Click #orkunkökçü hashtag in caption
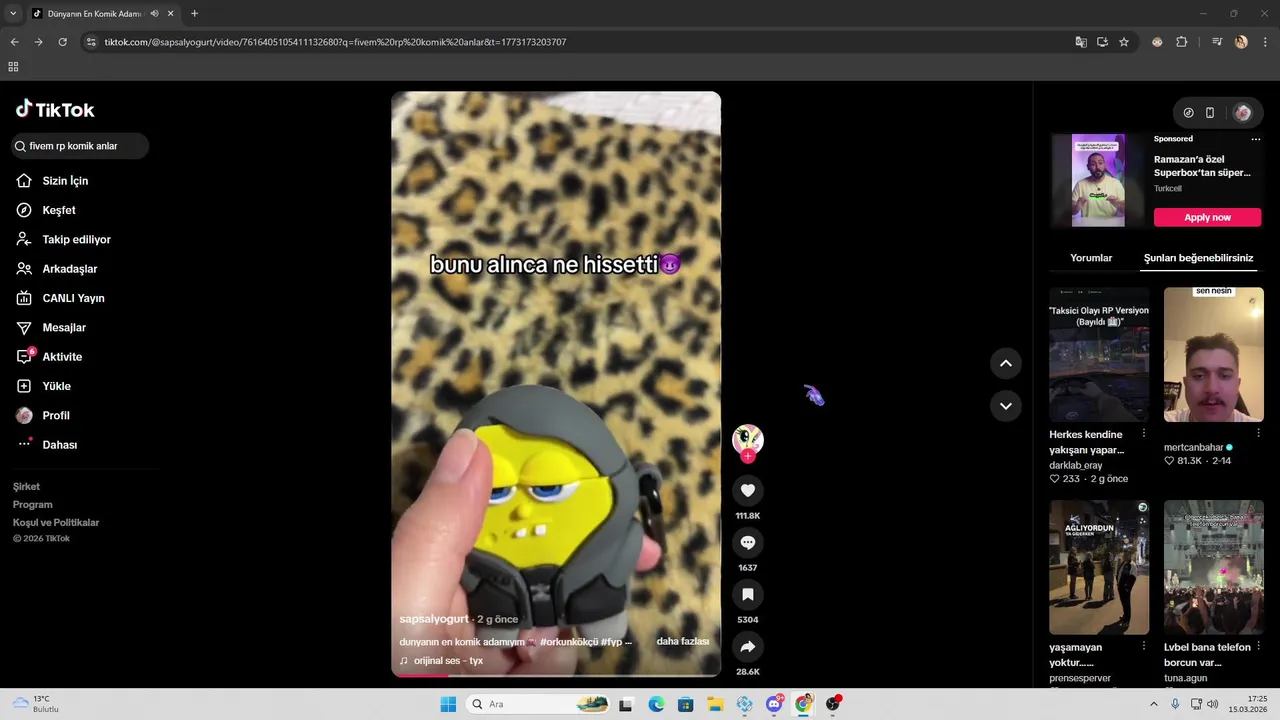 coord(568,642)
